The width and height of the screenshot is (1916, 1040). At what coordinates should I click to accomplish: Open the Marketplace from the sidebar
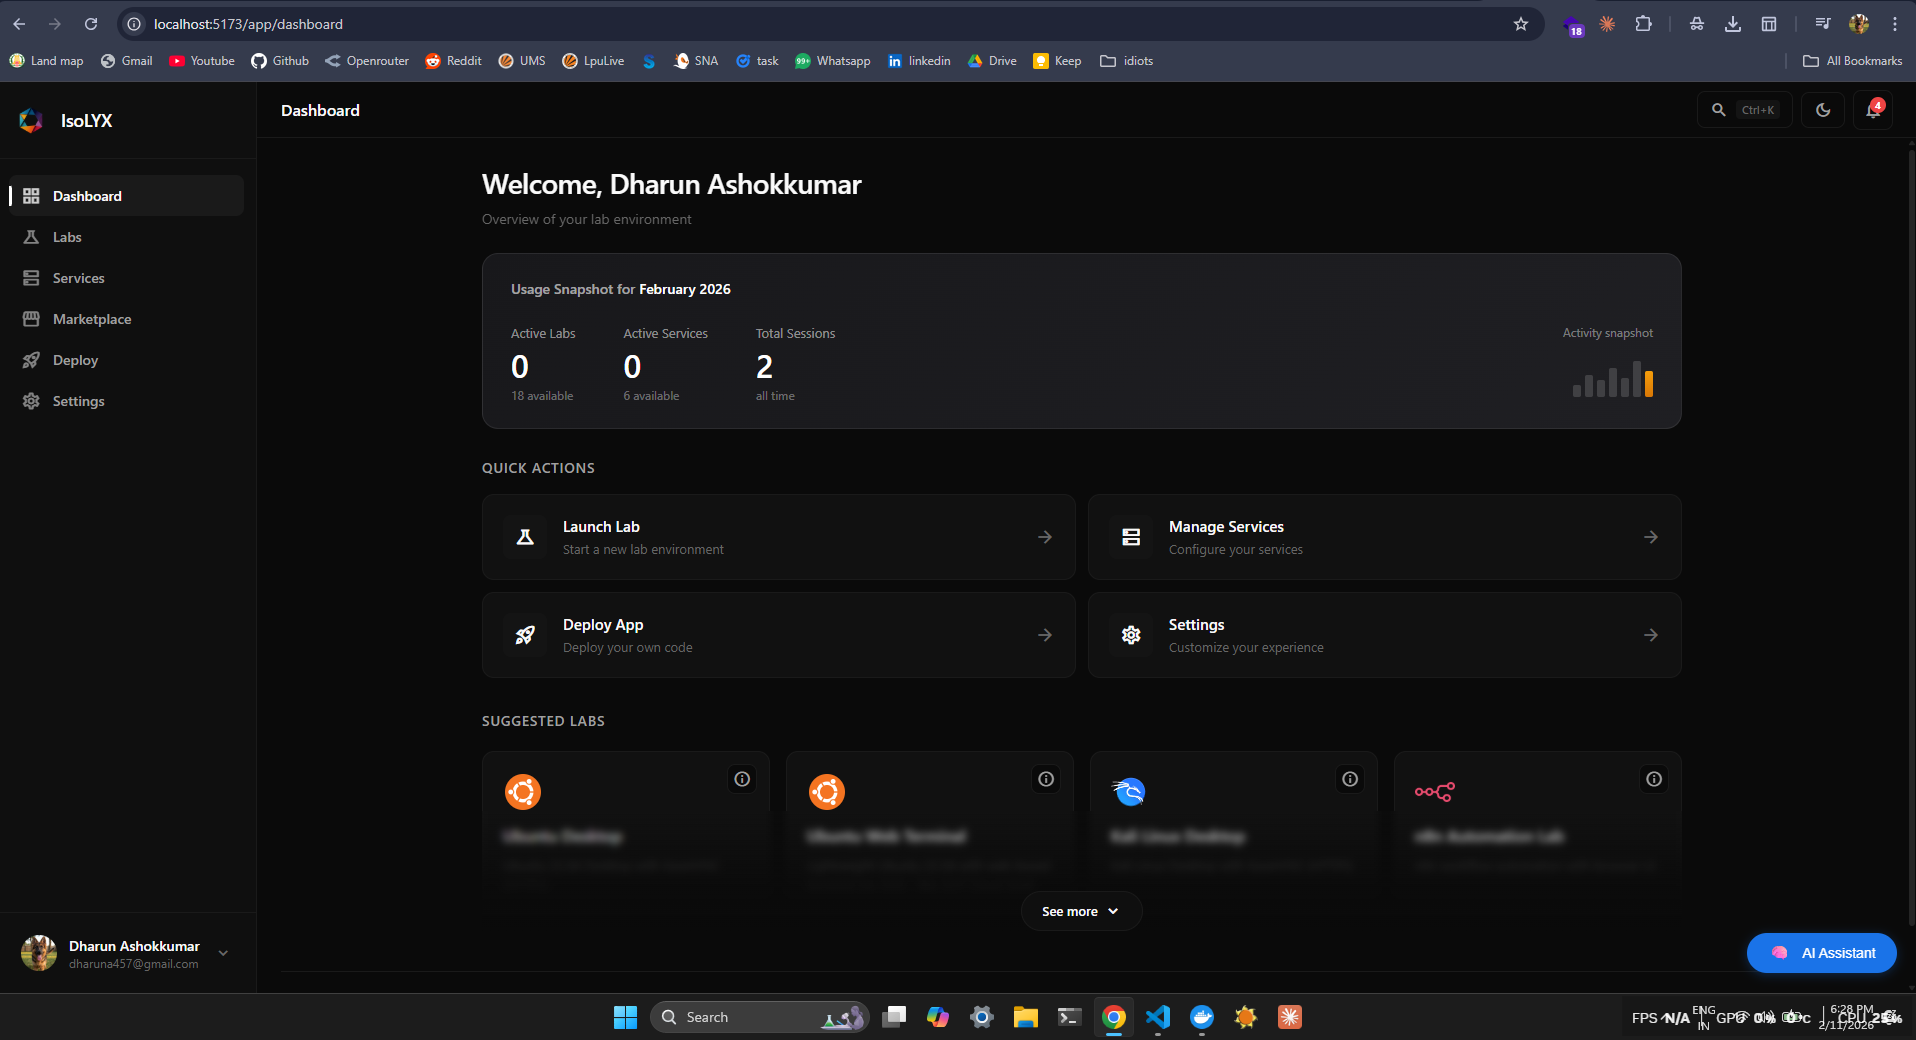pos(91,319)
